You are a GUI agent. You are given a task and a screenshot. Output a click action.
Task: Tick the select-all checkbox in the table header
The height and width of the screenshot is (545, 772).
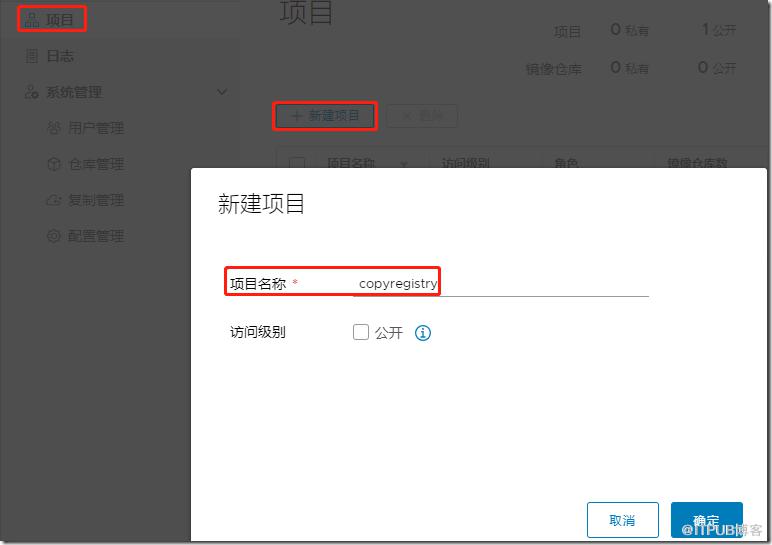pos(297,162)
